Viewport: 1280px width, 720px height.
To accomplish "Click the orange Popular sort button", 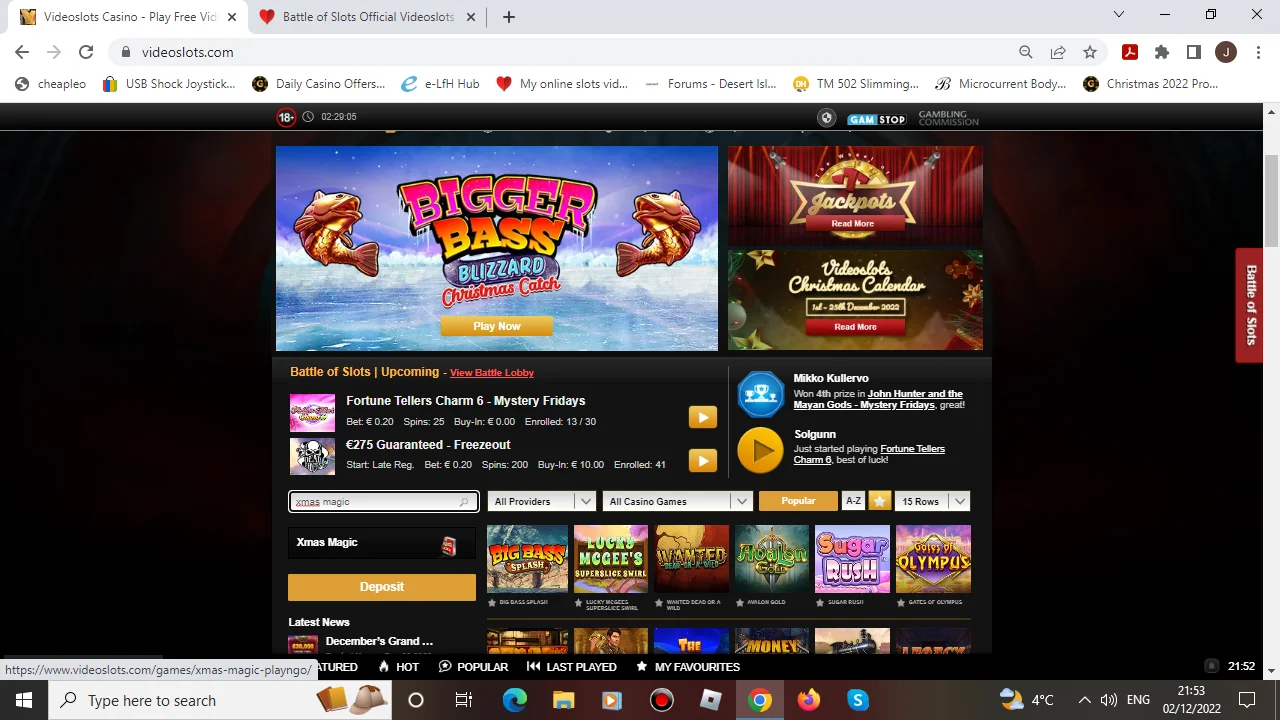I will coord(798,501).
